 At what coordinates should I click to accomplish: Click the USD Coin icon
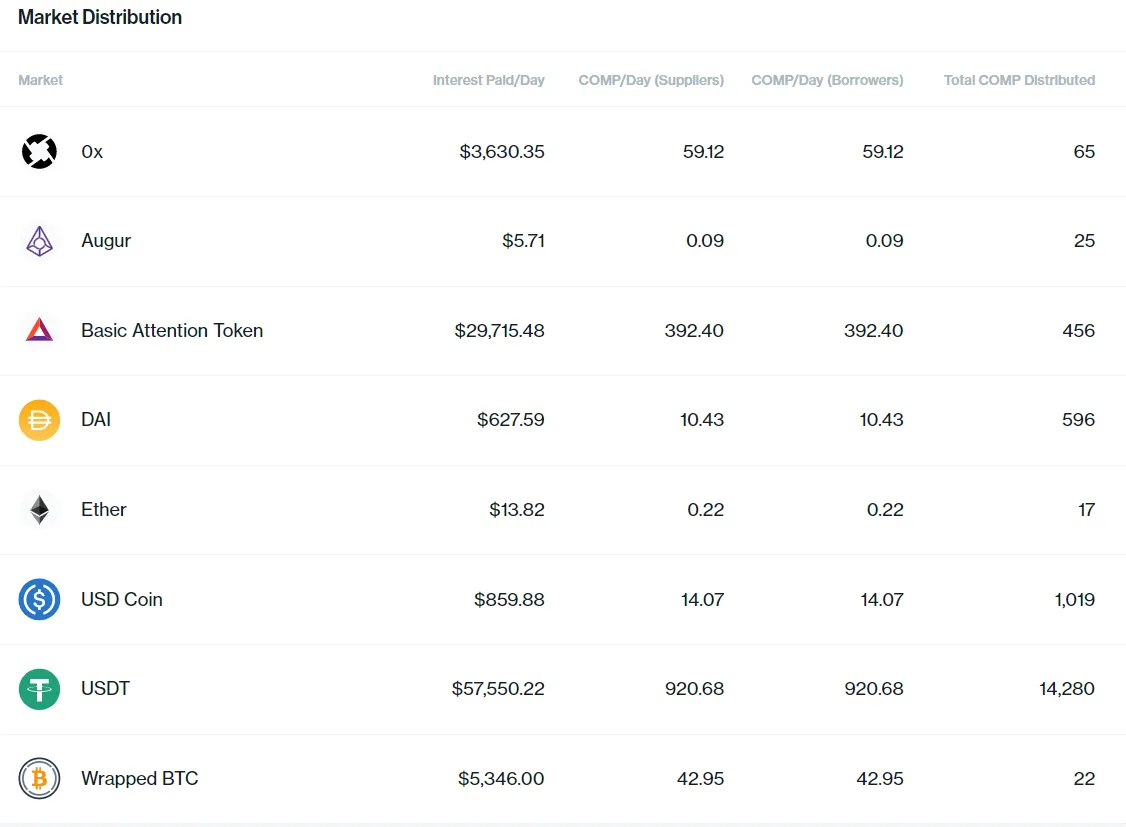[x=39, y=599]
